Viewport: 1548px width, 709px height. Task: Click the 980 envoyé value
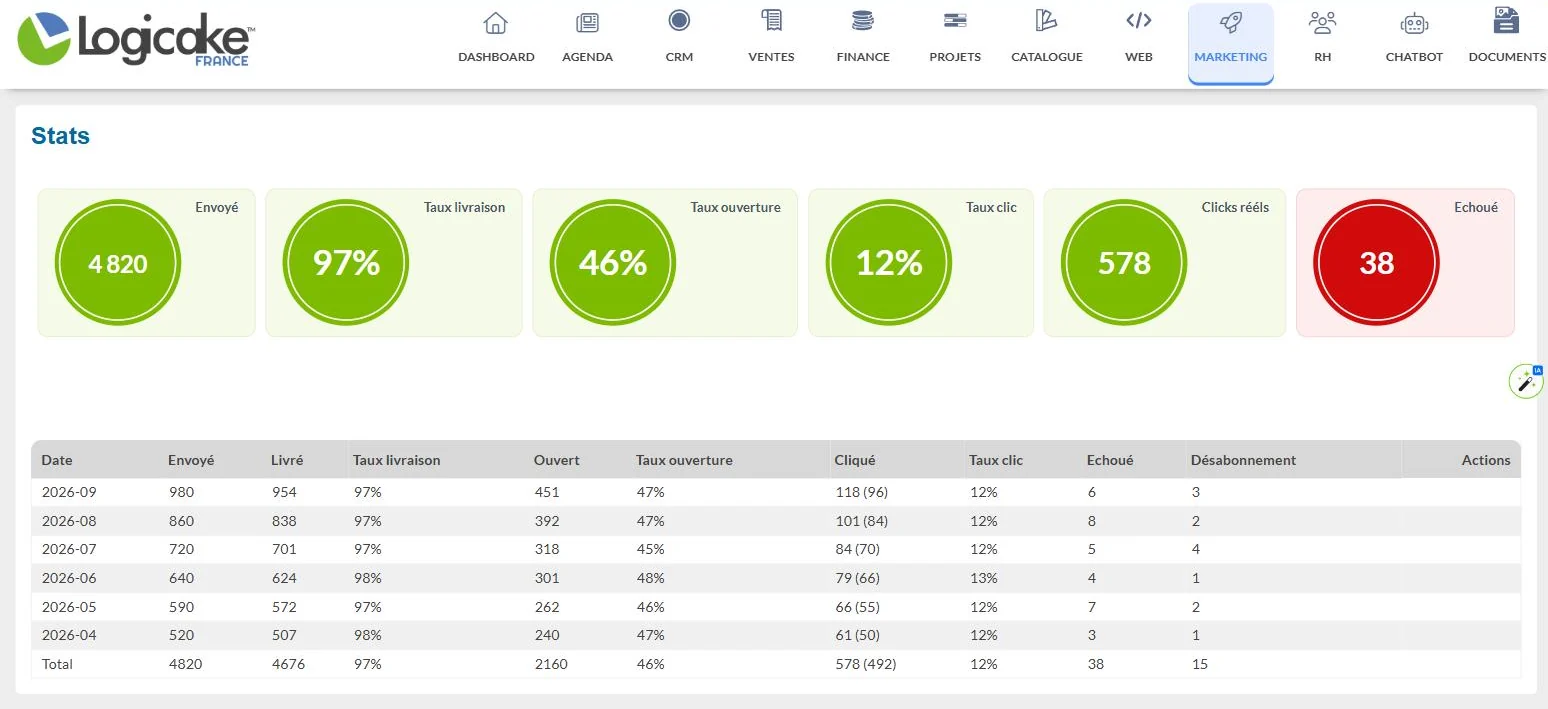[x=181, y=492]
